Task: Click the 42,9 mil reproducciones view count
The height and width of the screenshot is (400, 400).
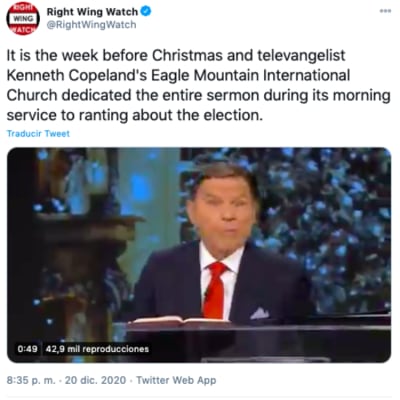Action: click(x=97, y=349)
